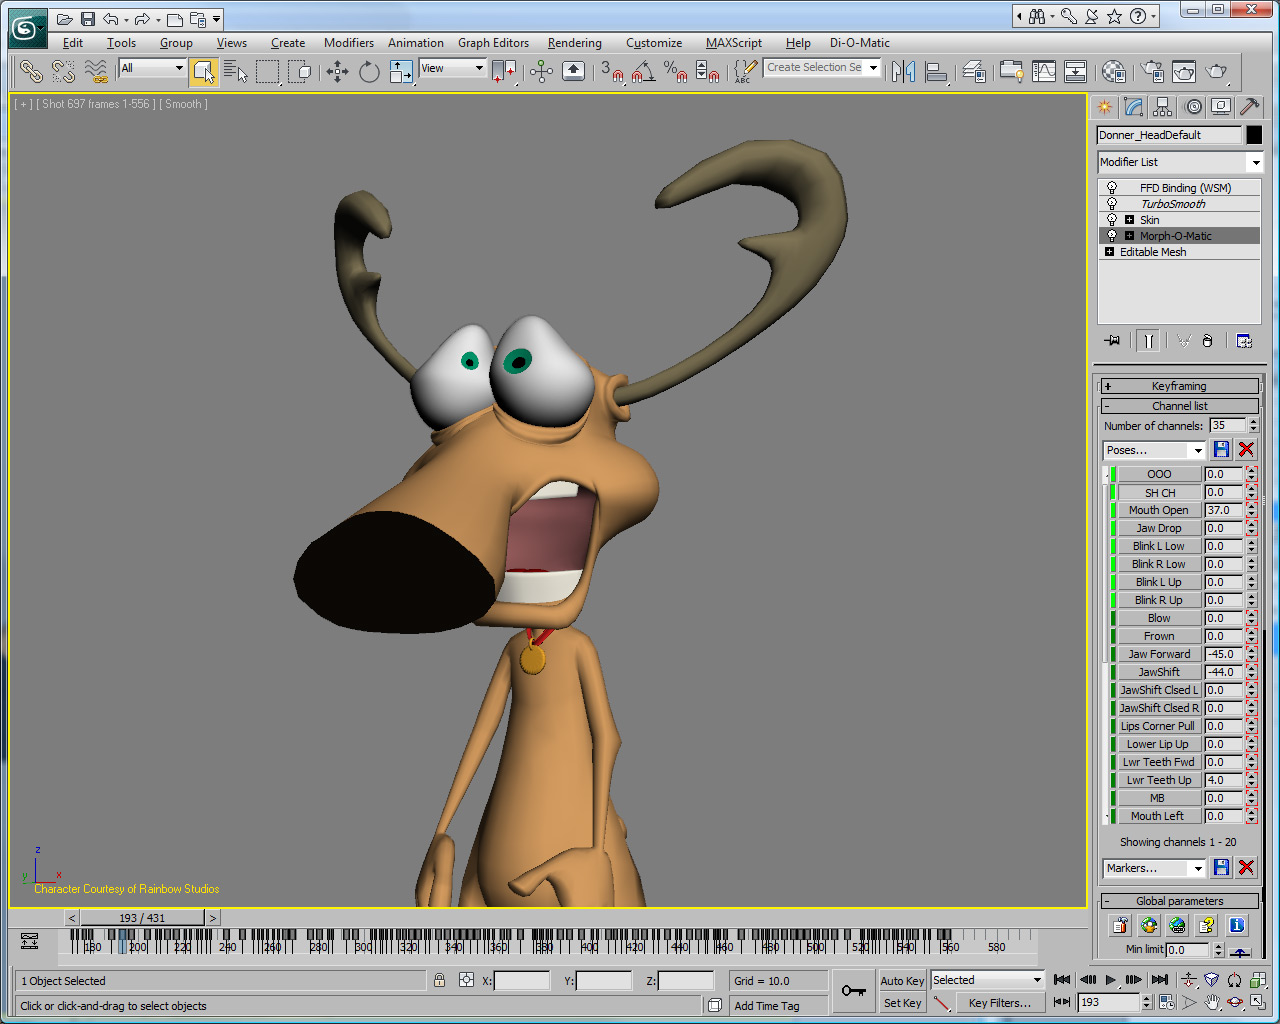
Task: Toggle Morph-O-Matic modifier lightbulb
Action: click(1111, 236)
